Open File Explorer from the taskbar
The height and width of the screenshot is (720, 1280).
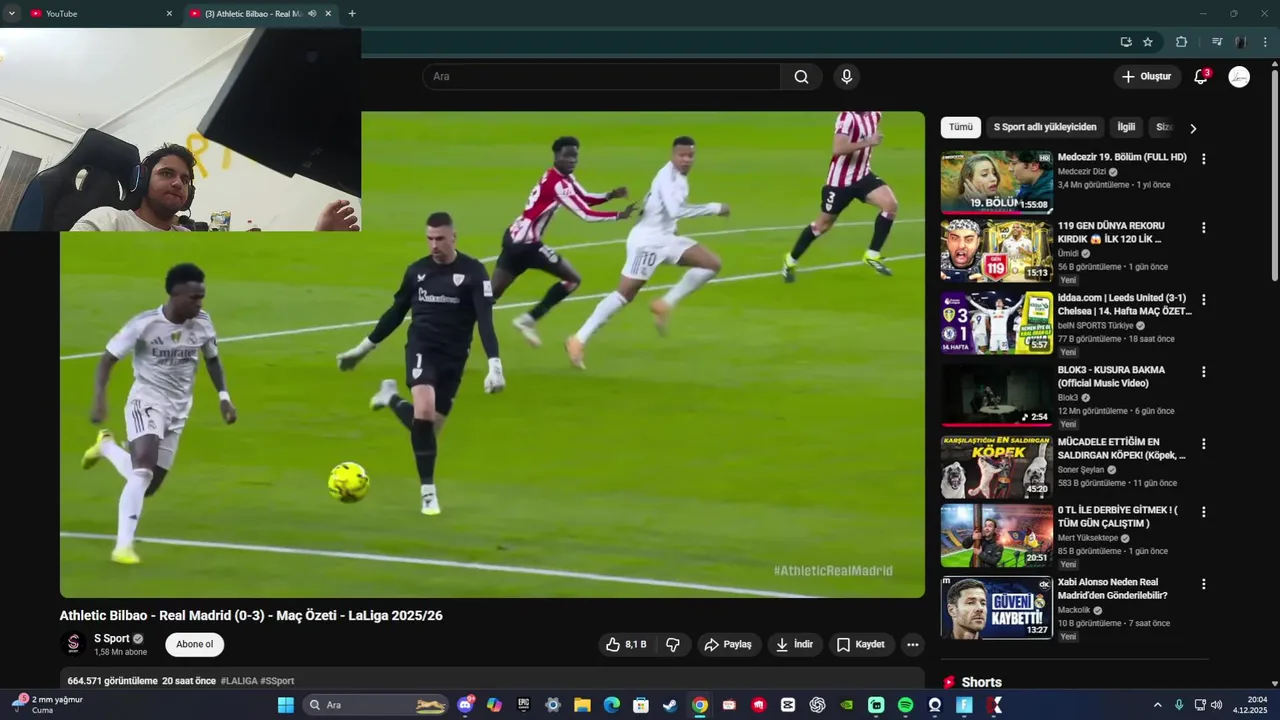(x=582, y=705)
